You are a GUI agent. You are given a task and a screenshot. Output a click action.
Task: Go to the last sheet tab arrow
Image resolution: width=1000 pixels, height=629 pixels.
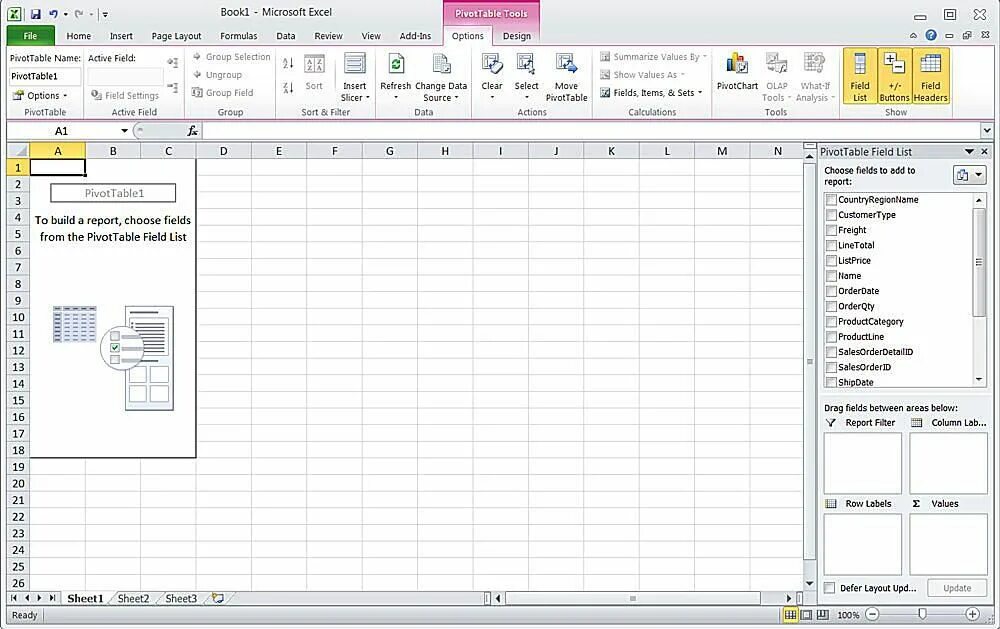(52, 598)
